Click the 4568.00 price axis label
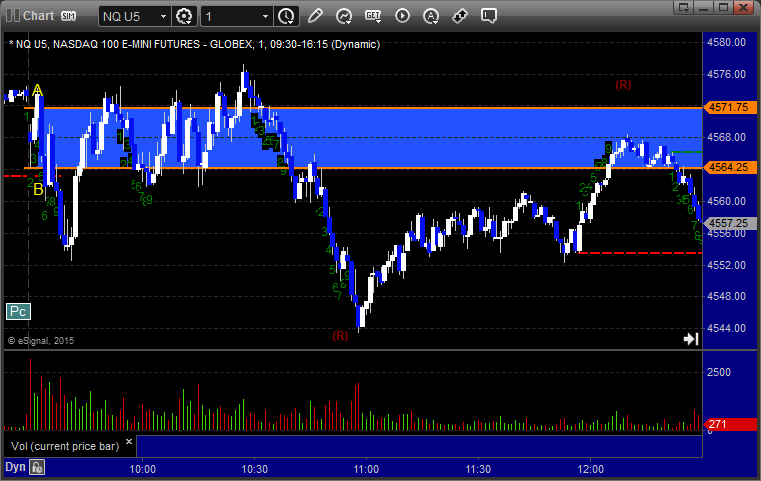 pos(727,137)
